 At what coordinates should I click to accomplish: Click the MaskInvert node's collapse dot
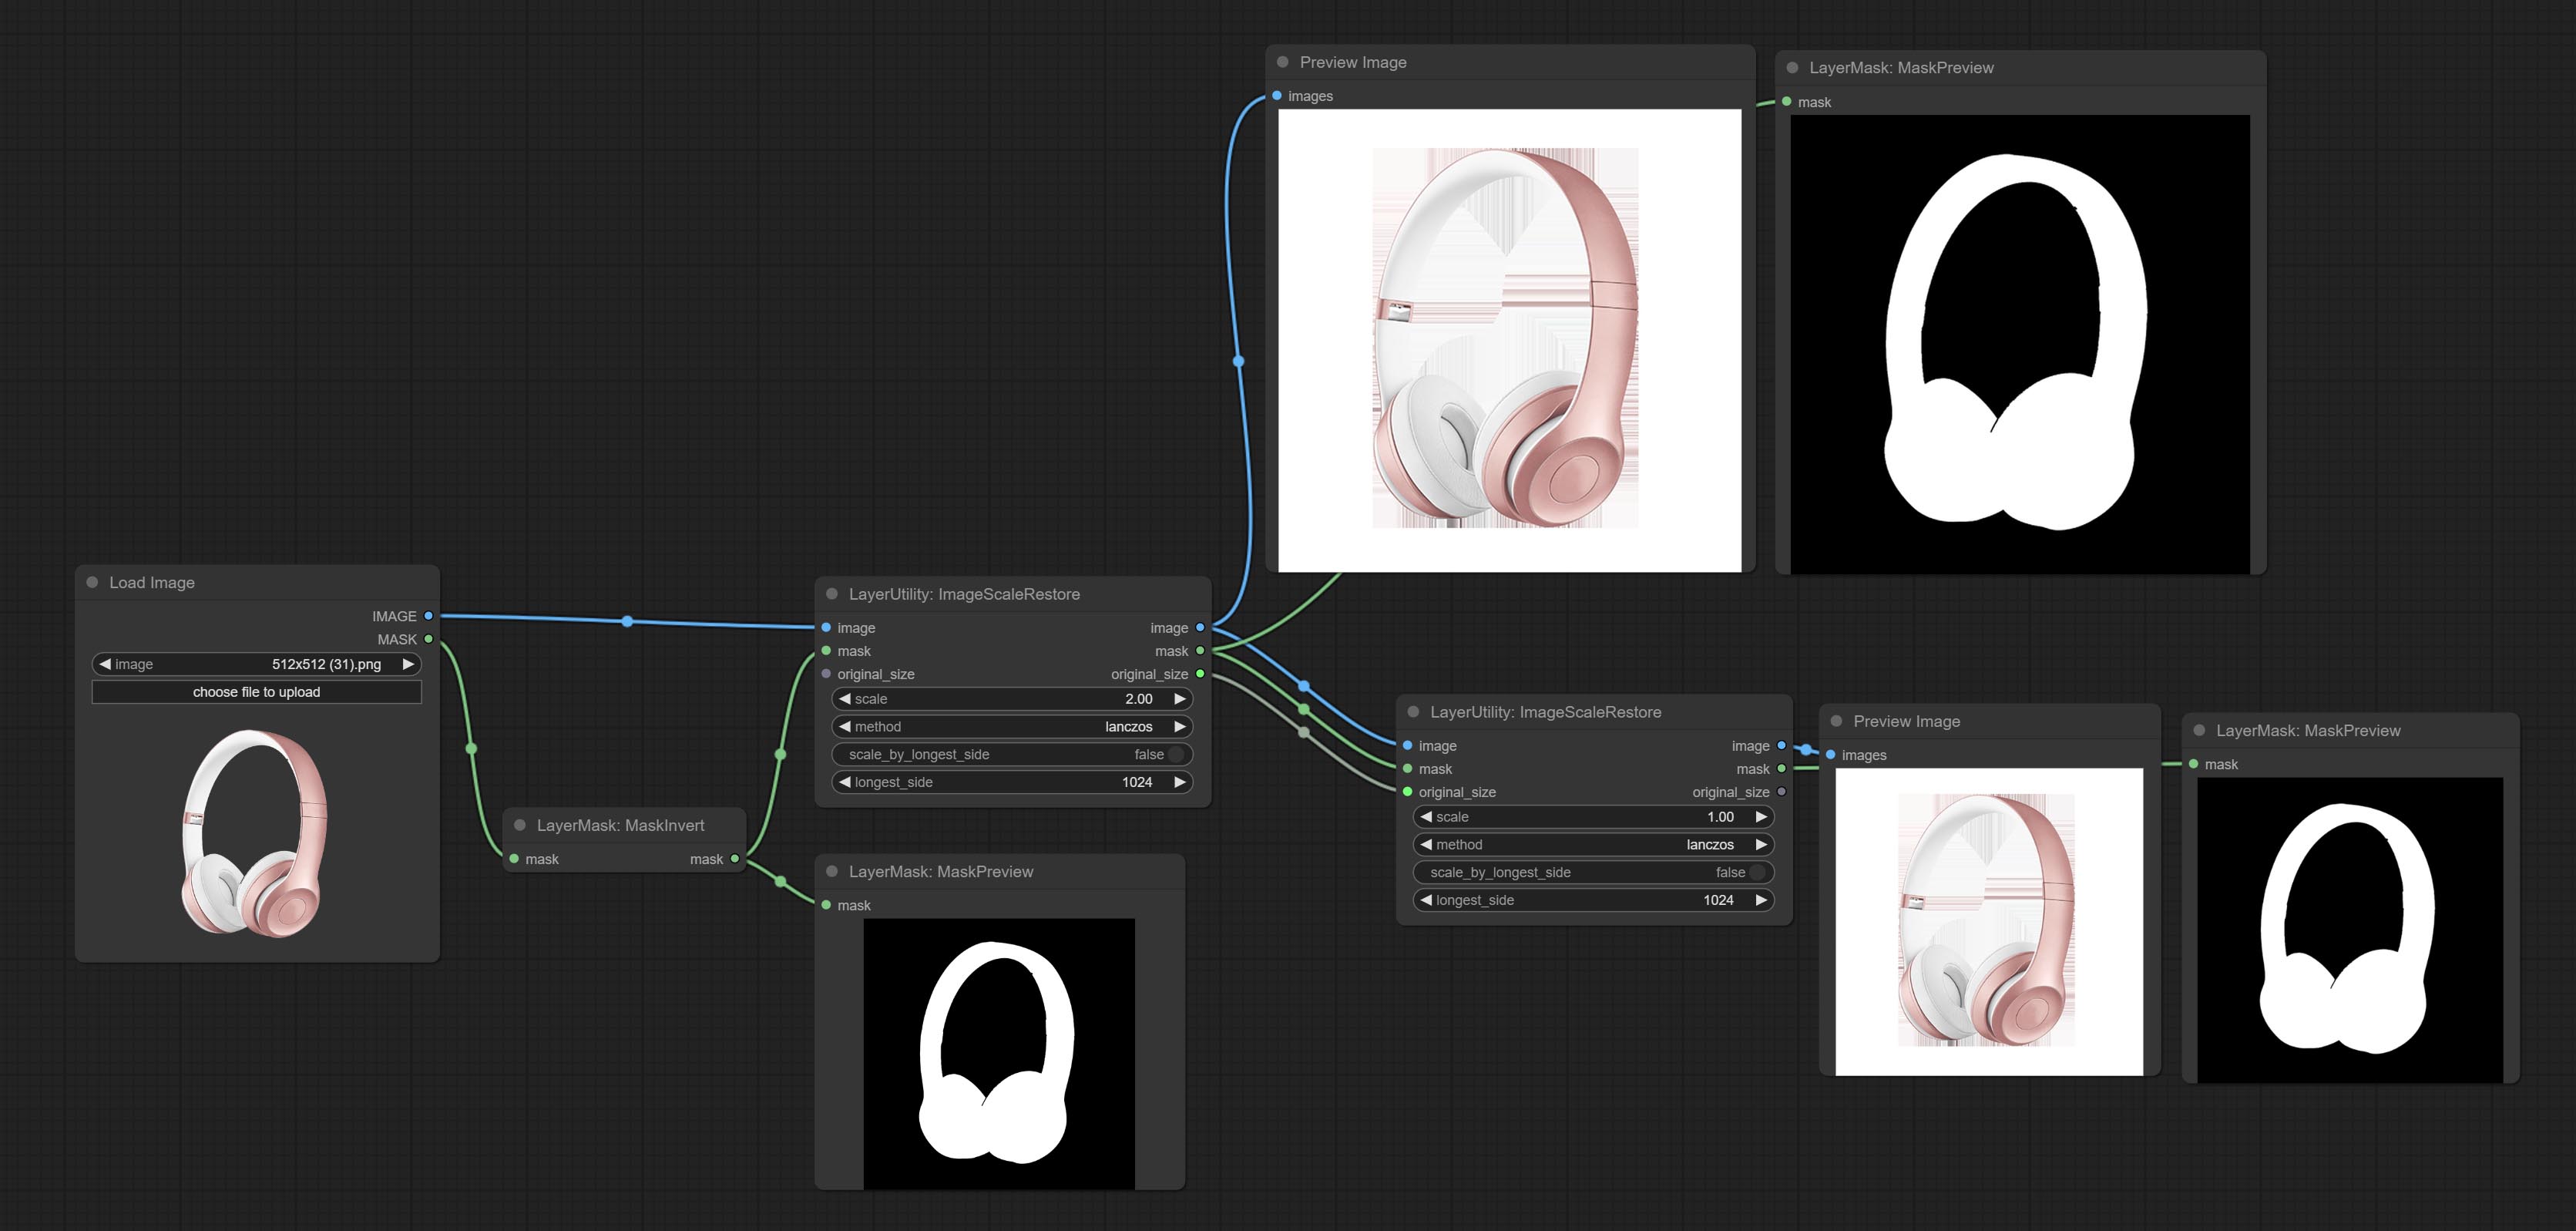point(519,825)
